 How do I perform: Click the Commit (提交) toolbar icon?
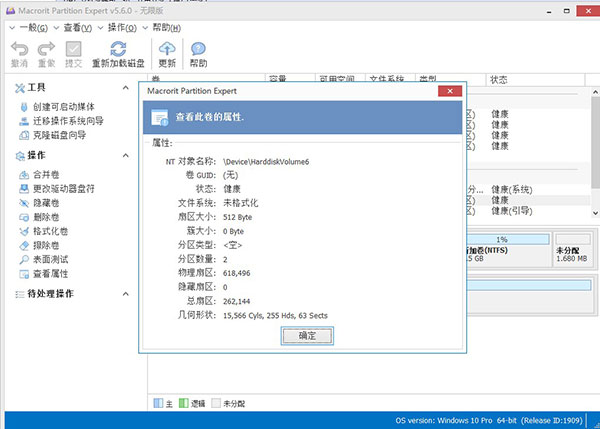point(73,49)
